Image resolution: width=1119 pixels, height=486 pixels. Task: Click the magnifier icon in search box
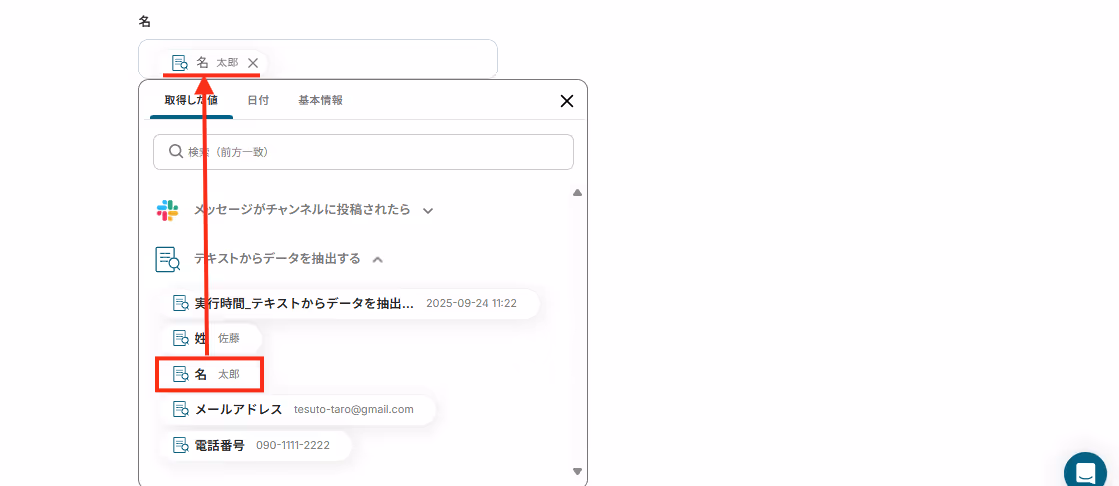pyautogui.click(x=176, y=151)
